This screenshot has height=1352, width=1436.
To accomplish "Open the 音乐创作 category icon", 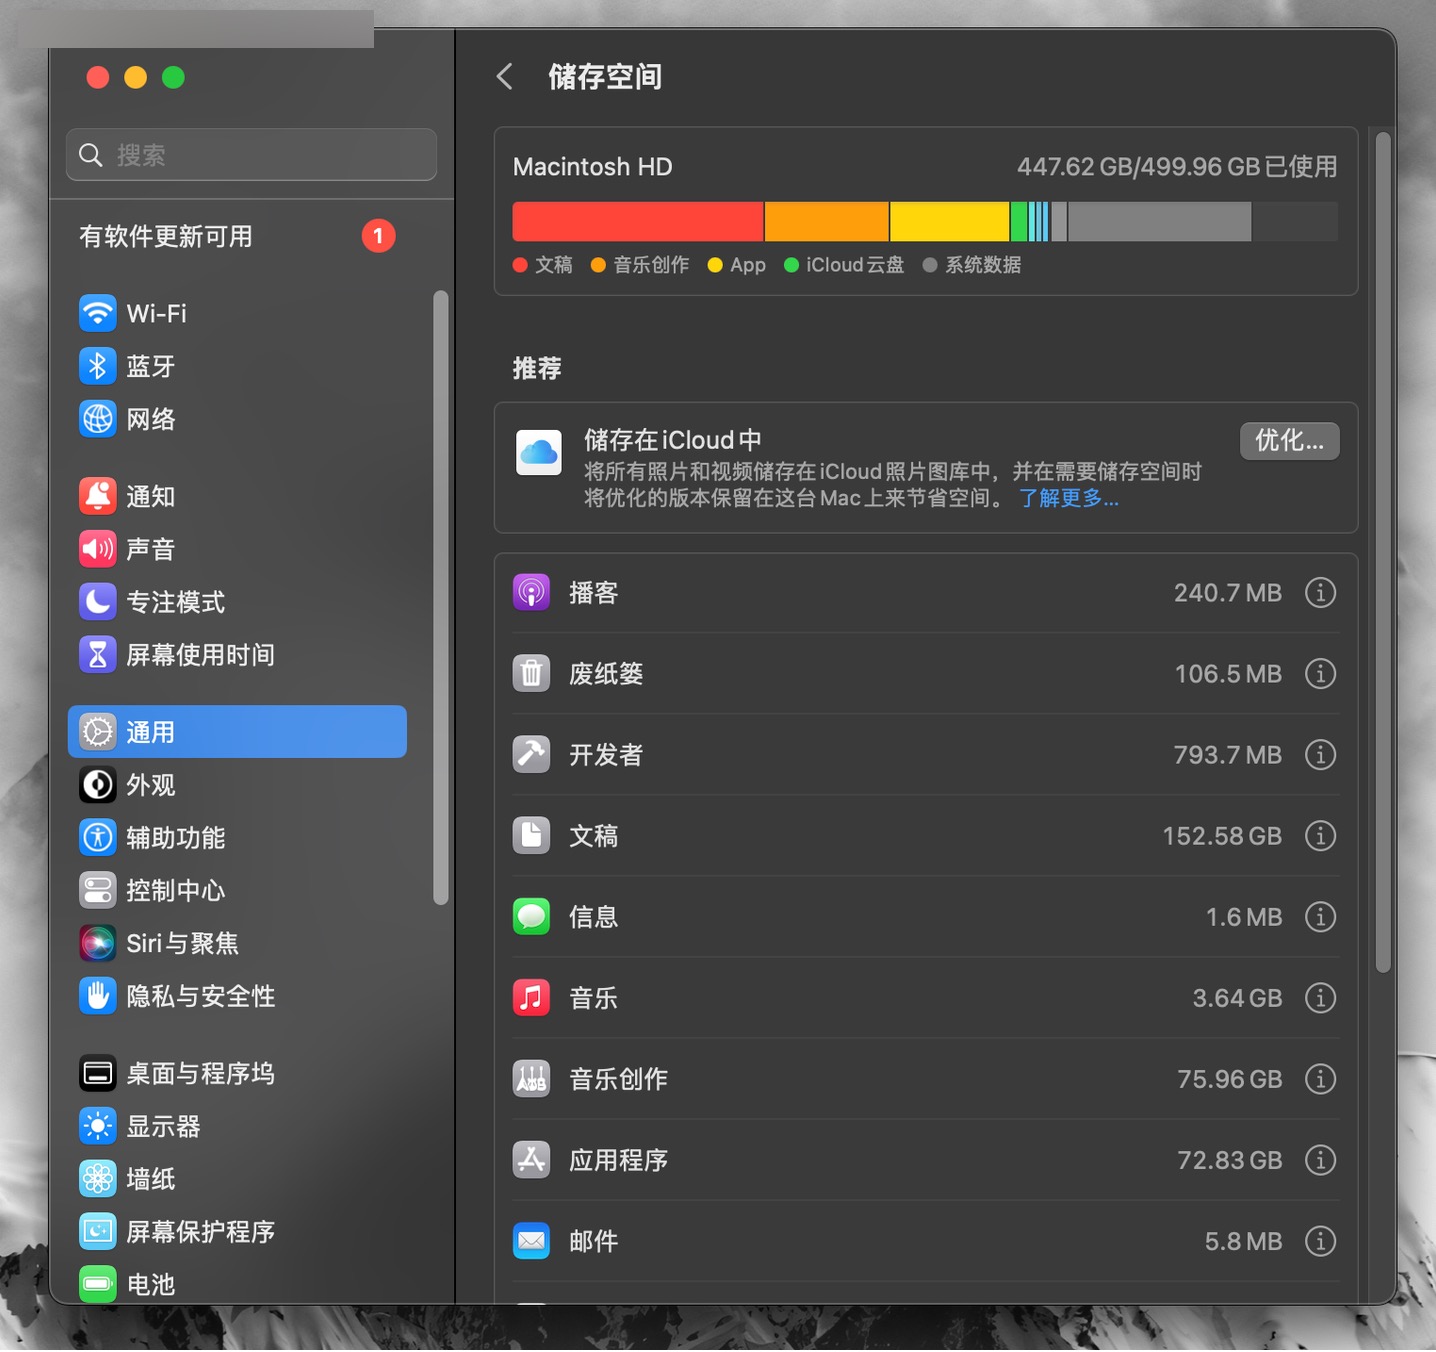I will (x=531, y=1079).
